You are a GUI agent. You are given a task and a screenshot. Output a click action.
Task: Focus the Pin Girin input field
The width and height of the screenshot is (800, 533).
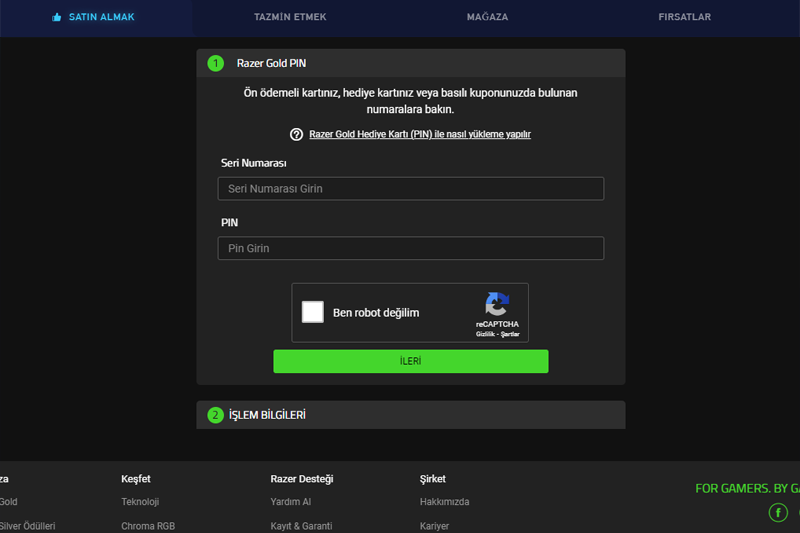click(x=411, y=248)
